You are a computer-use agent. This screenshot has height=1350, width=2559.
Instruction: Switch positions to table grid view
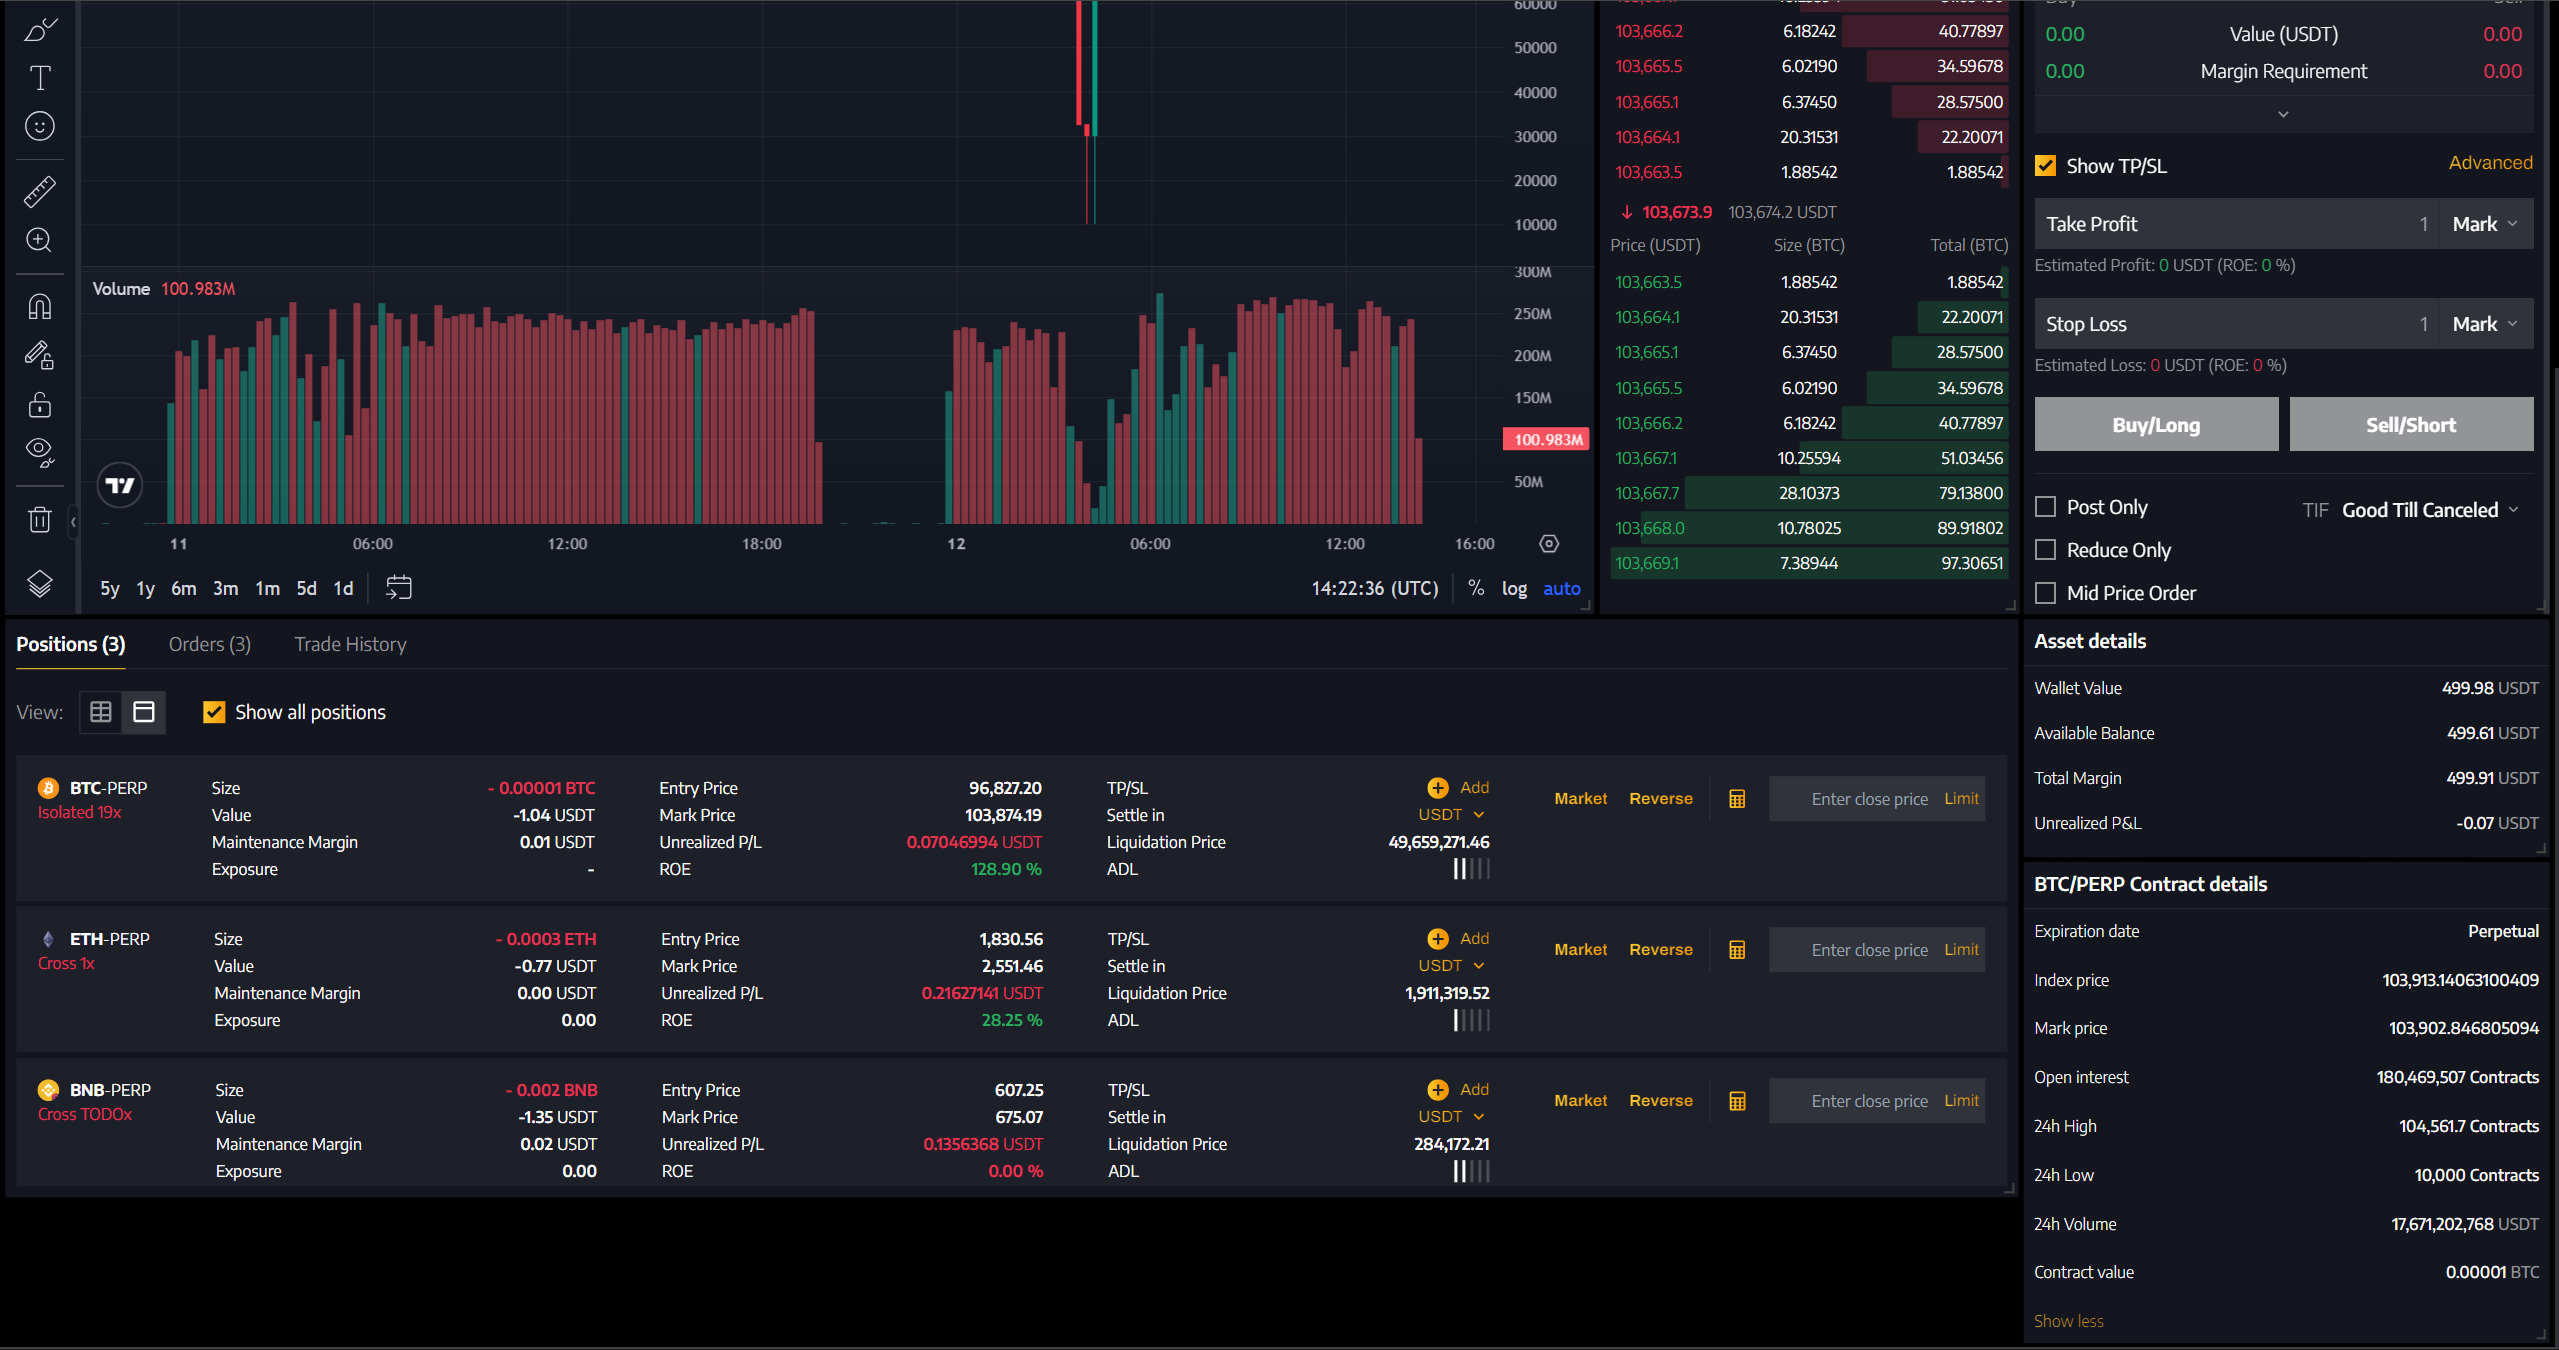[x=101, y=712]
